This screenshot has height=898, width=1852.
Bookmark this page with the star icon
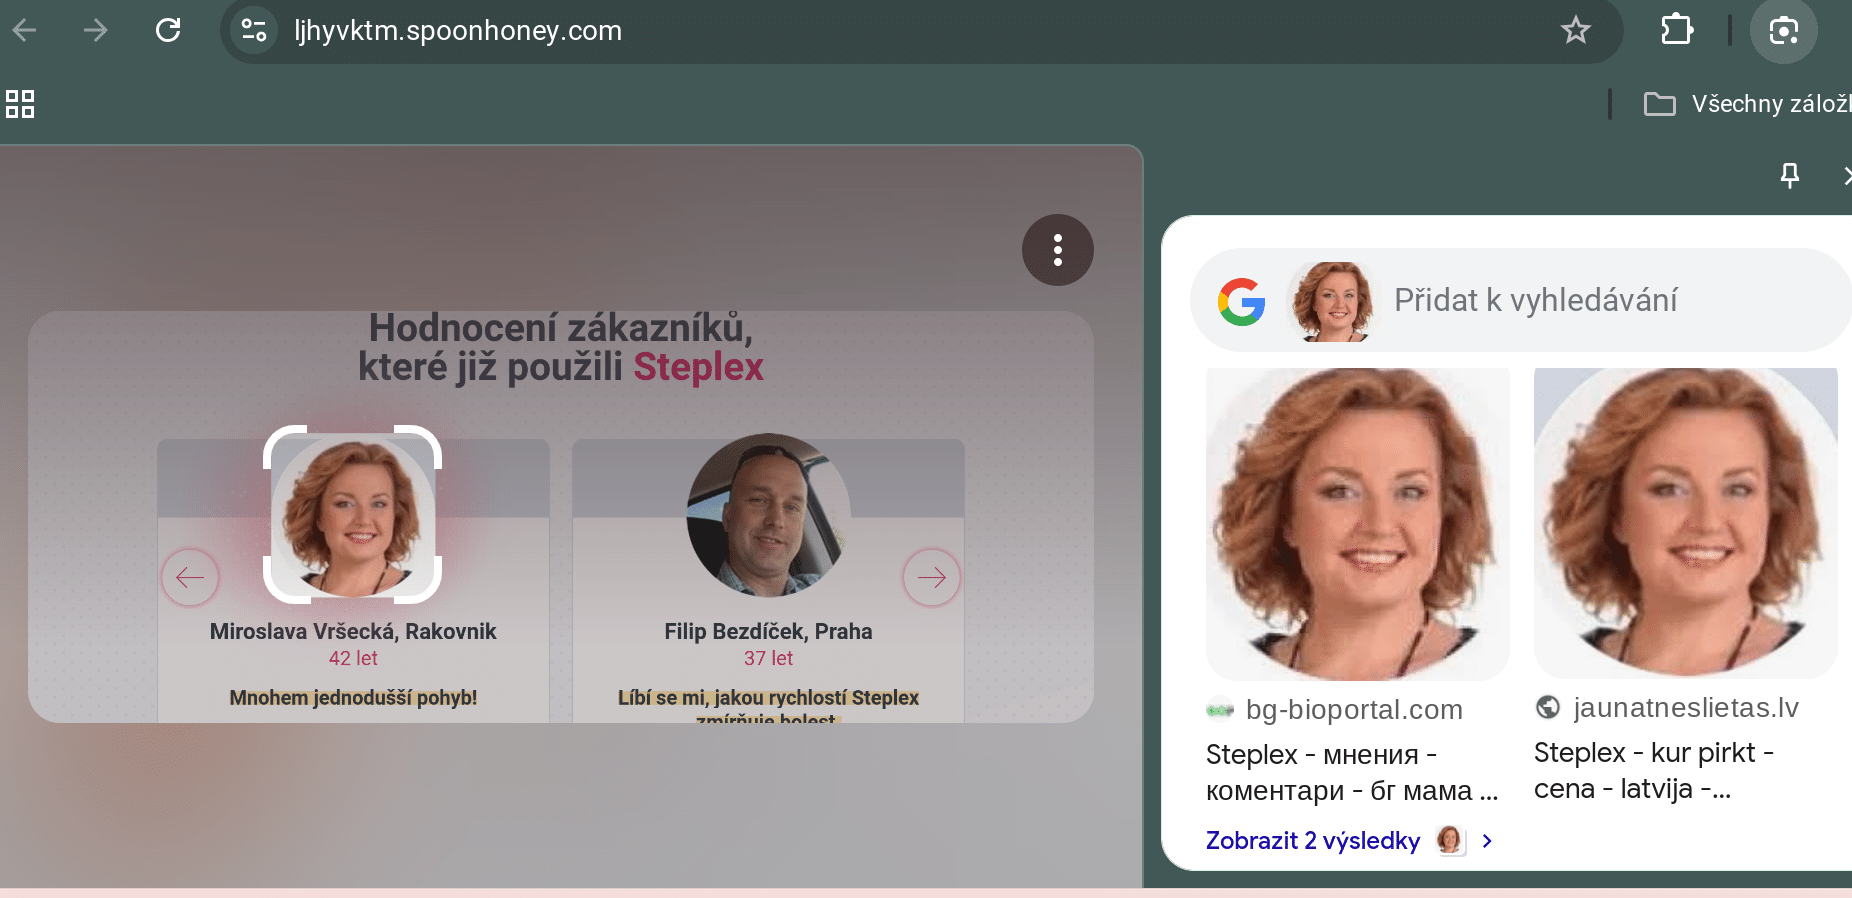[x=1576, y=30]
